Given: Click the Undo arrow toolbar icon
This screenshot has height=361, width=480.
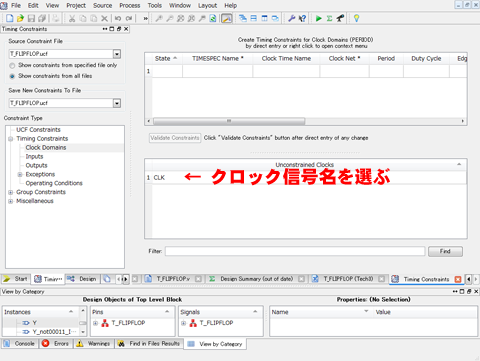Looking at the screenshot, I should (x=118, y=18).
